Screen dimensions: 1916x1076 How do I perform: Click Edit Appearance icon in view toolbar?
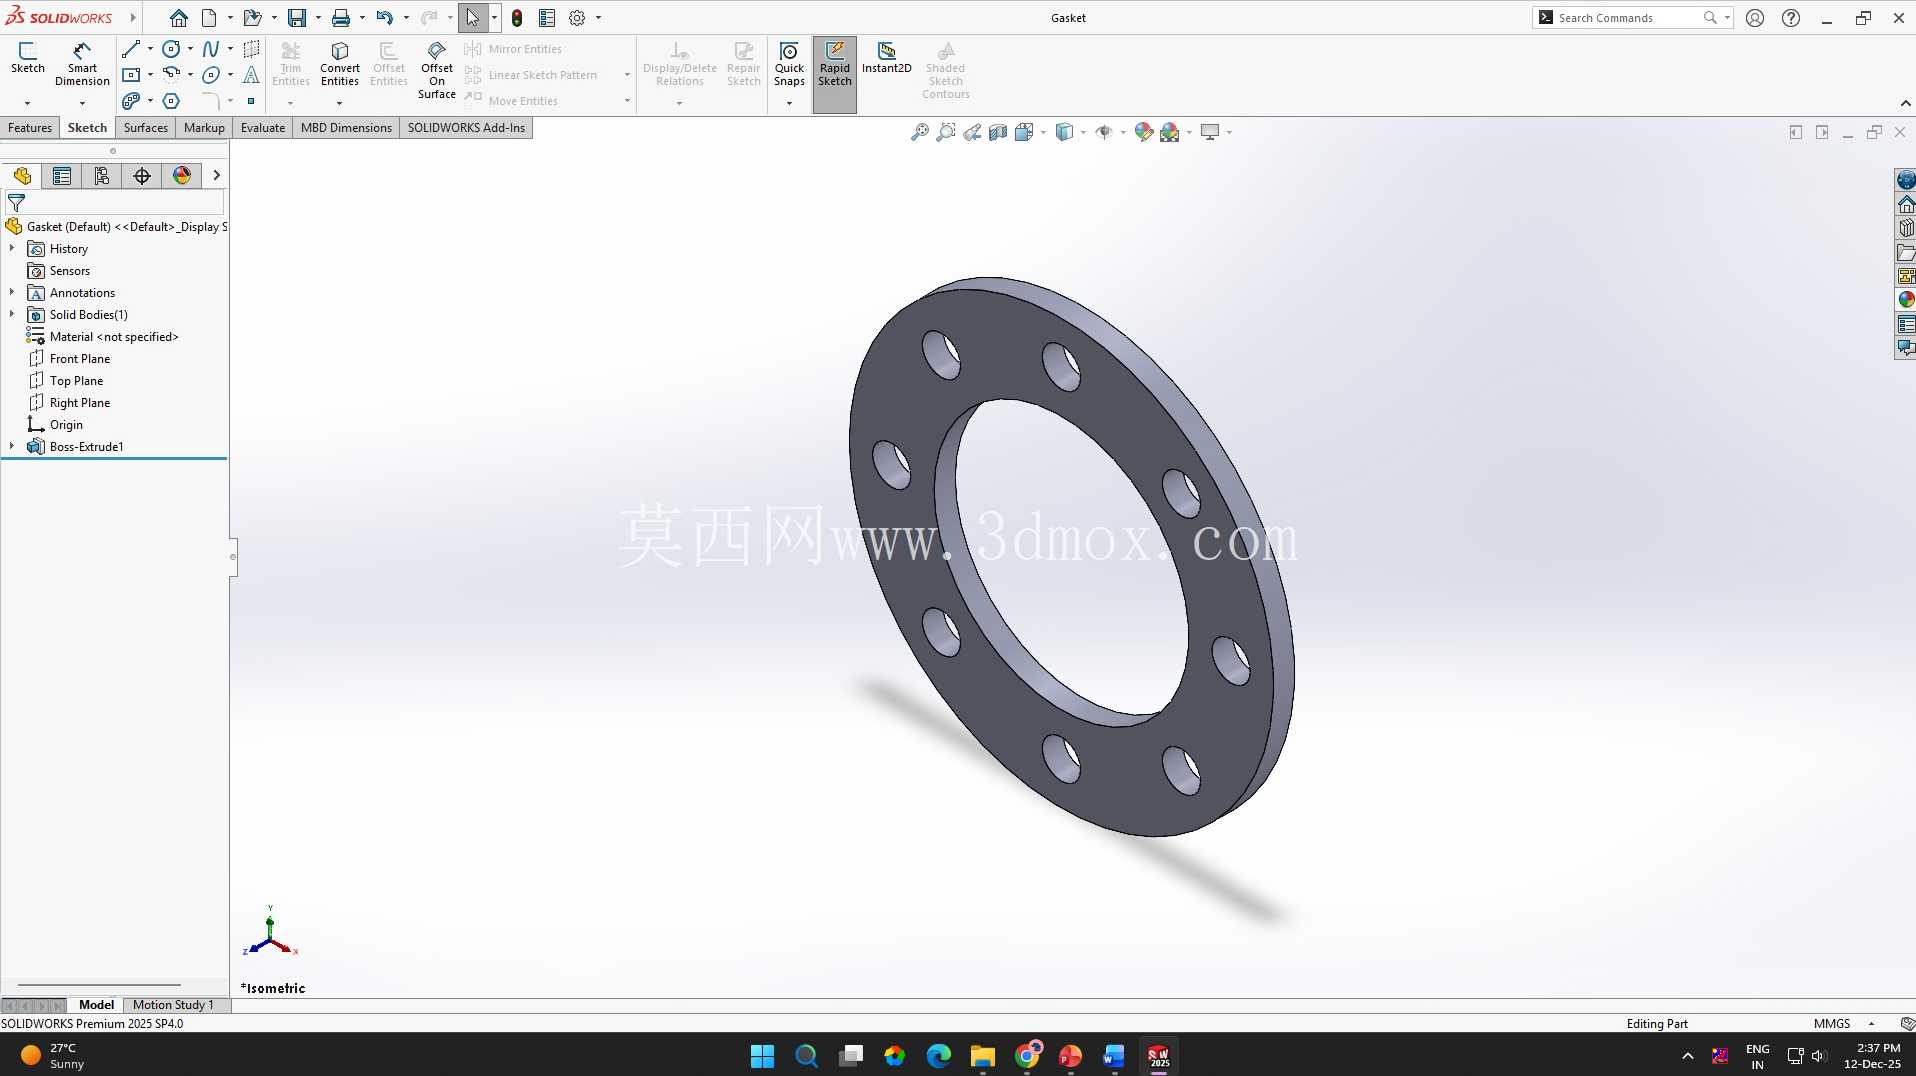(x=1143, y=132)
